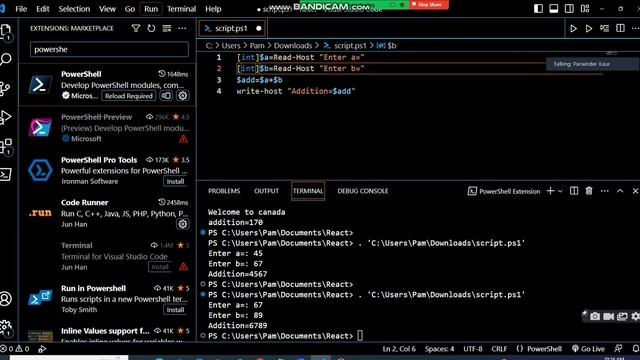Clear extensions search results icon

(167, 28)
